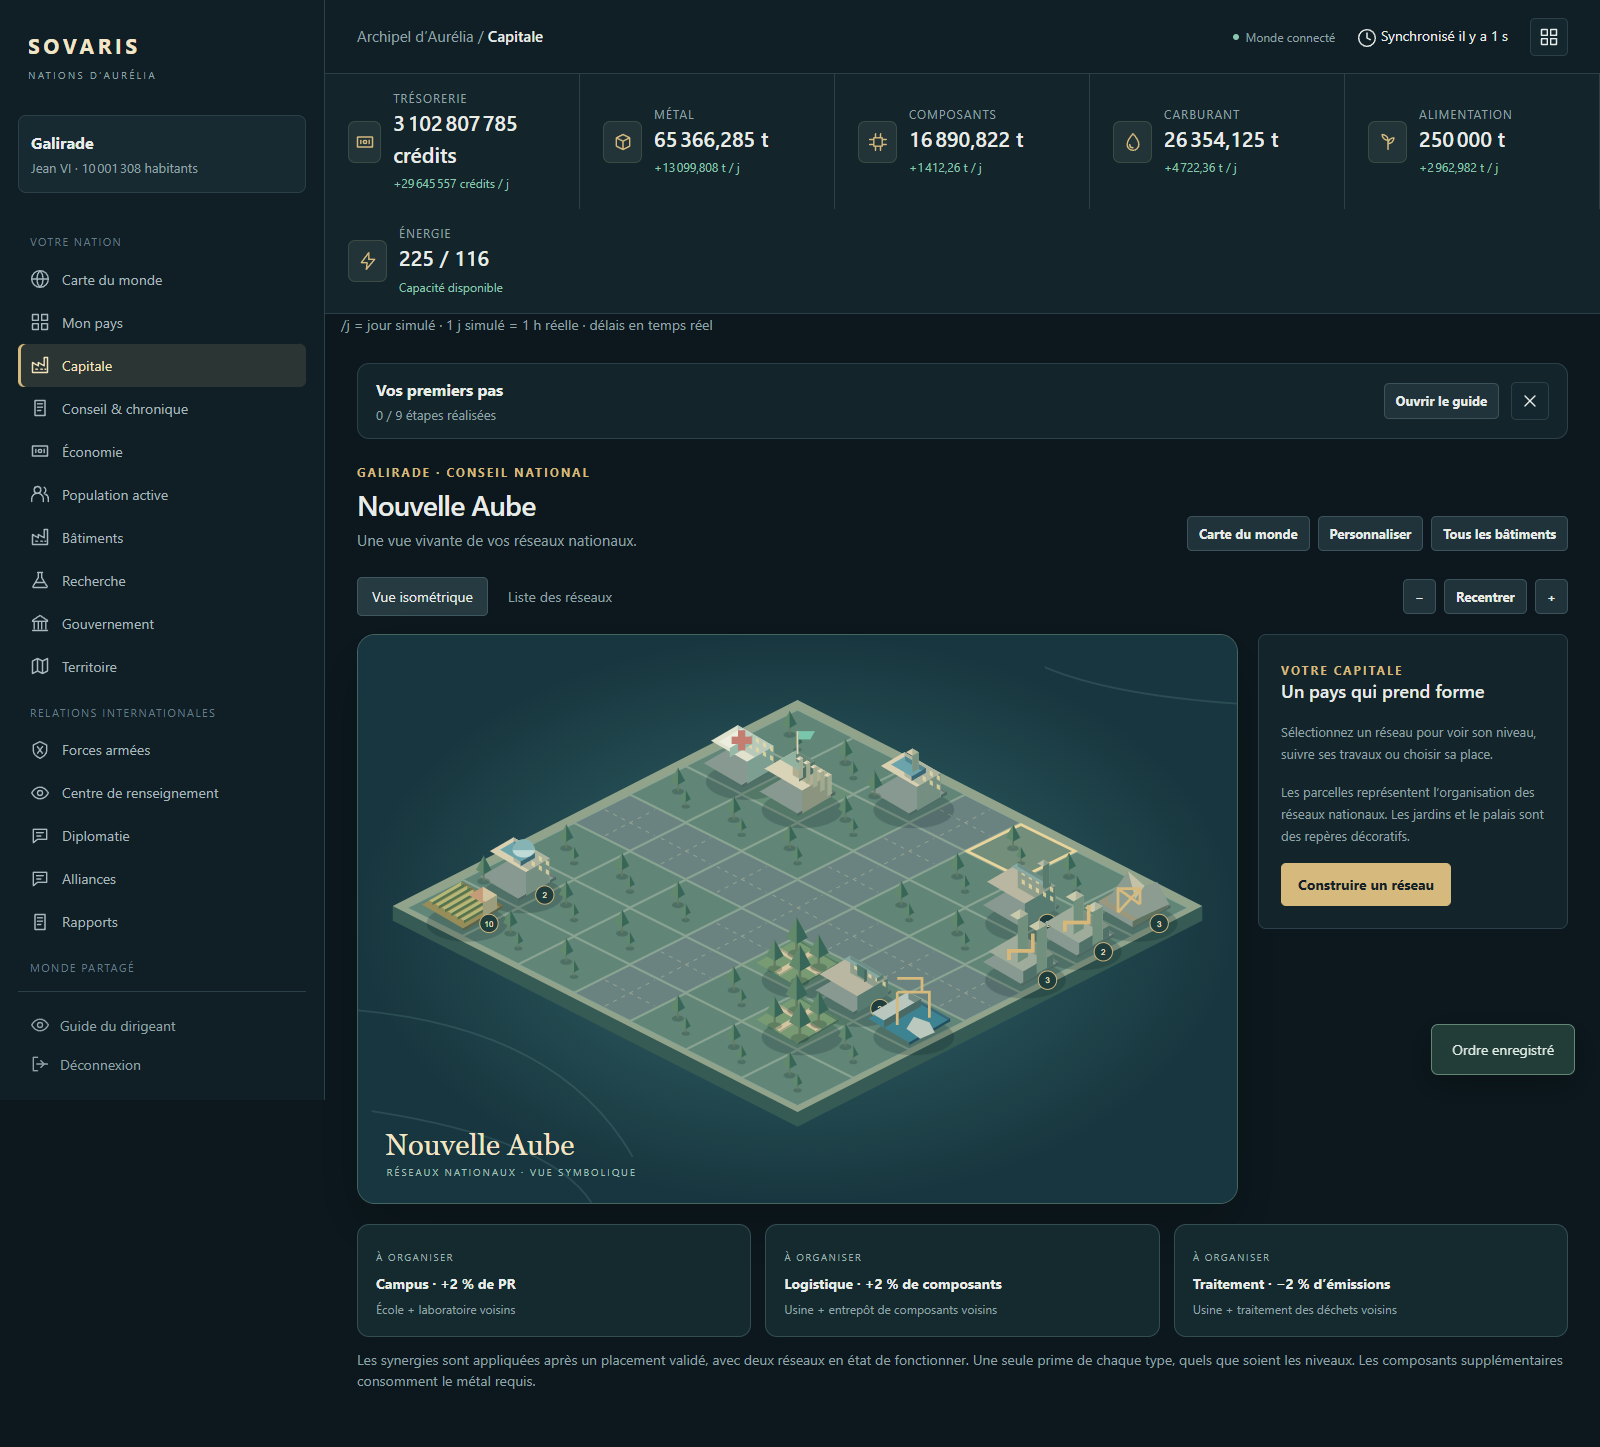
Task: Zoom out with the minus button
Action: (1419, 597)
